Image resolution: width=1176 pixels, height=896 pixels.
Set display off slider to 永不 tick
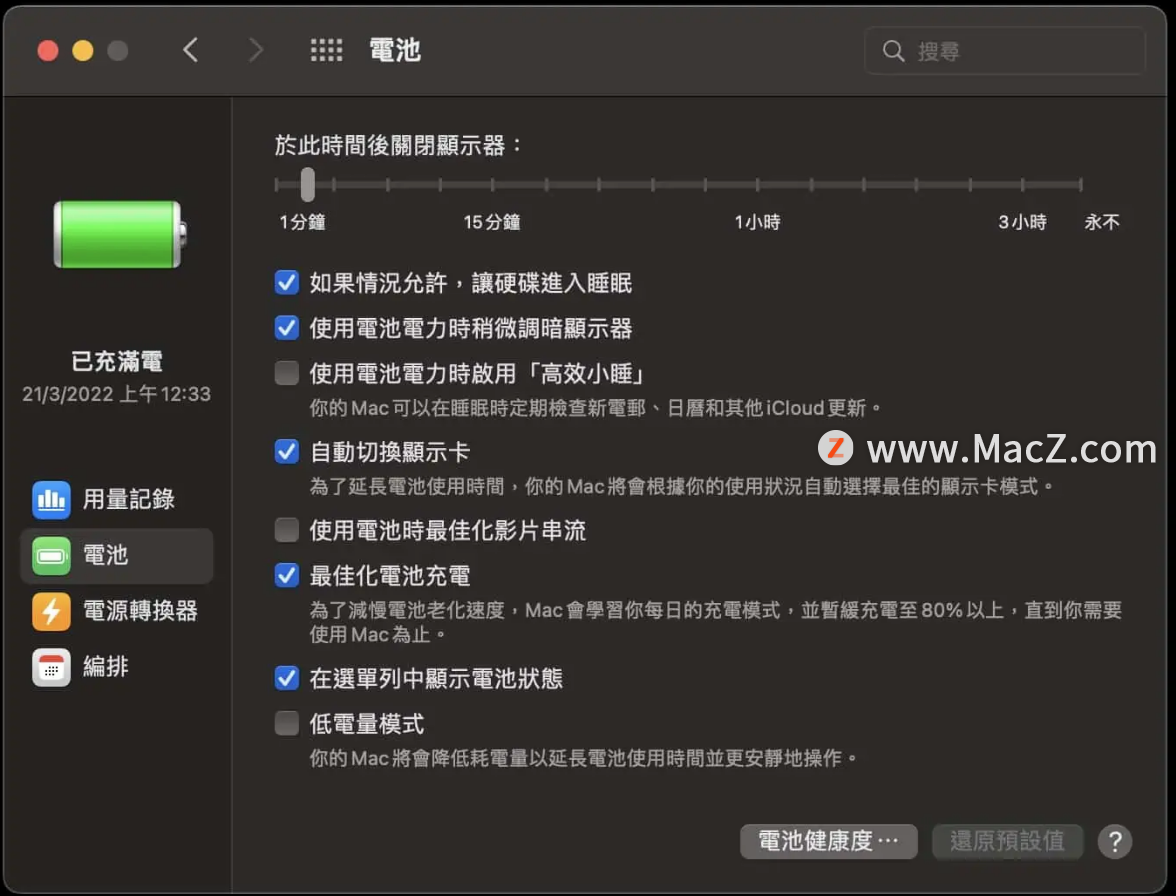[x=1081, y=184]
